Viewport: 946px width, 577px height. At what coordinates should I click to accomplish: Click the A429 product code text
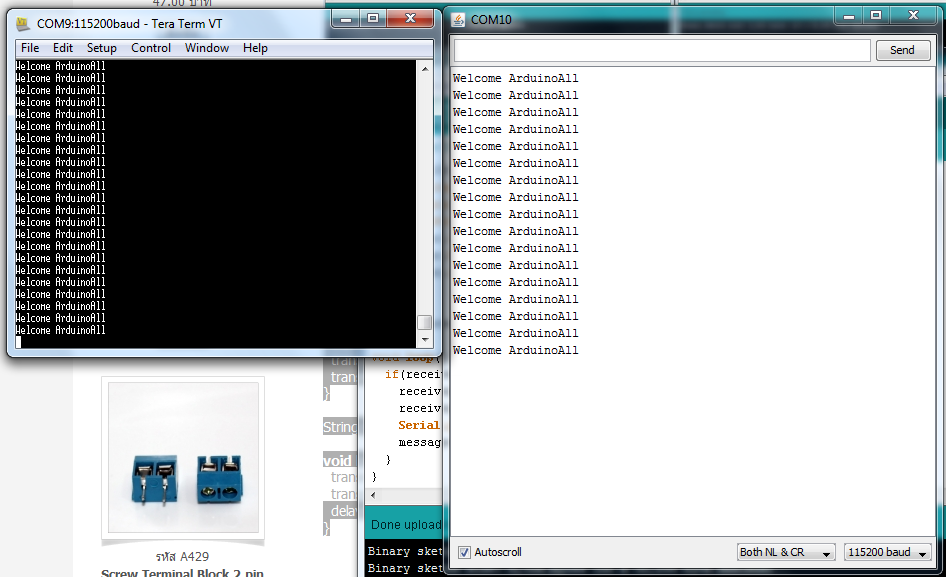point(183,556)
